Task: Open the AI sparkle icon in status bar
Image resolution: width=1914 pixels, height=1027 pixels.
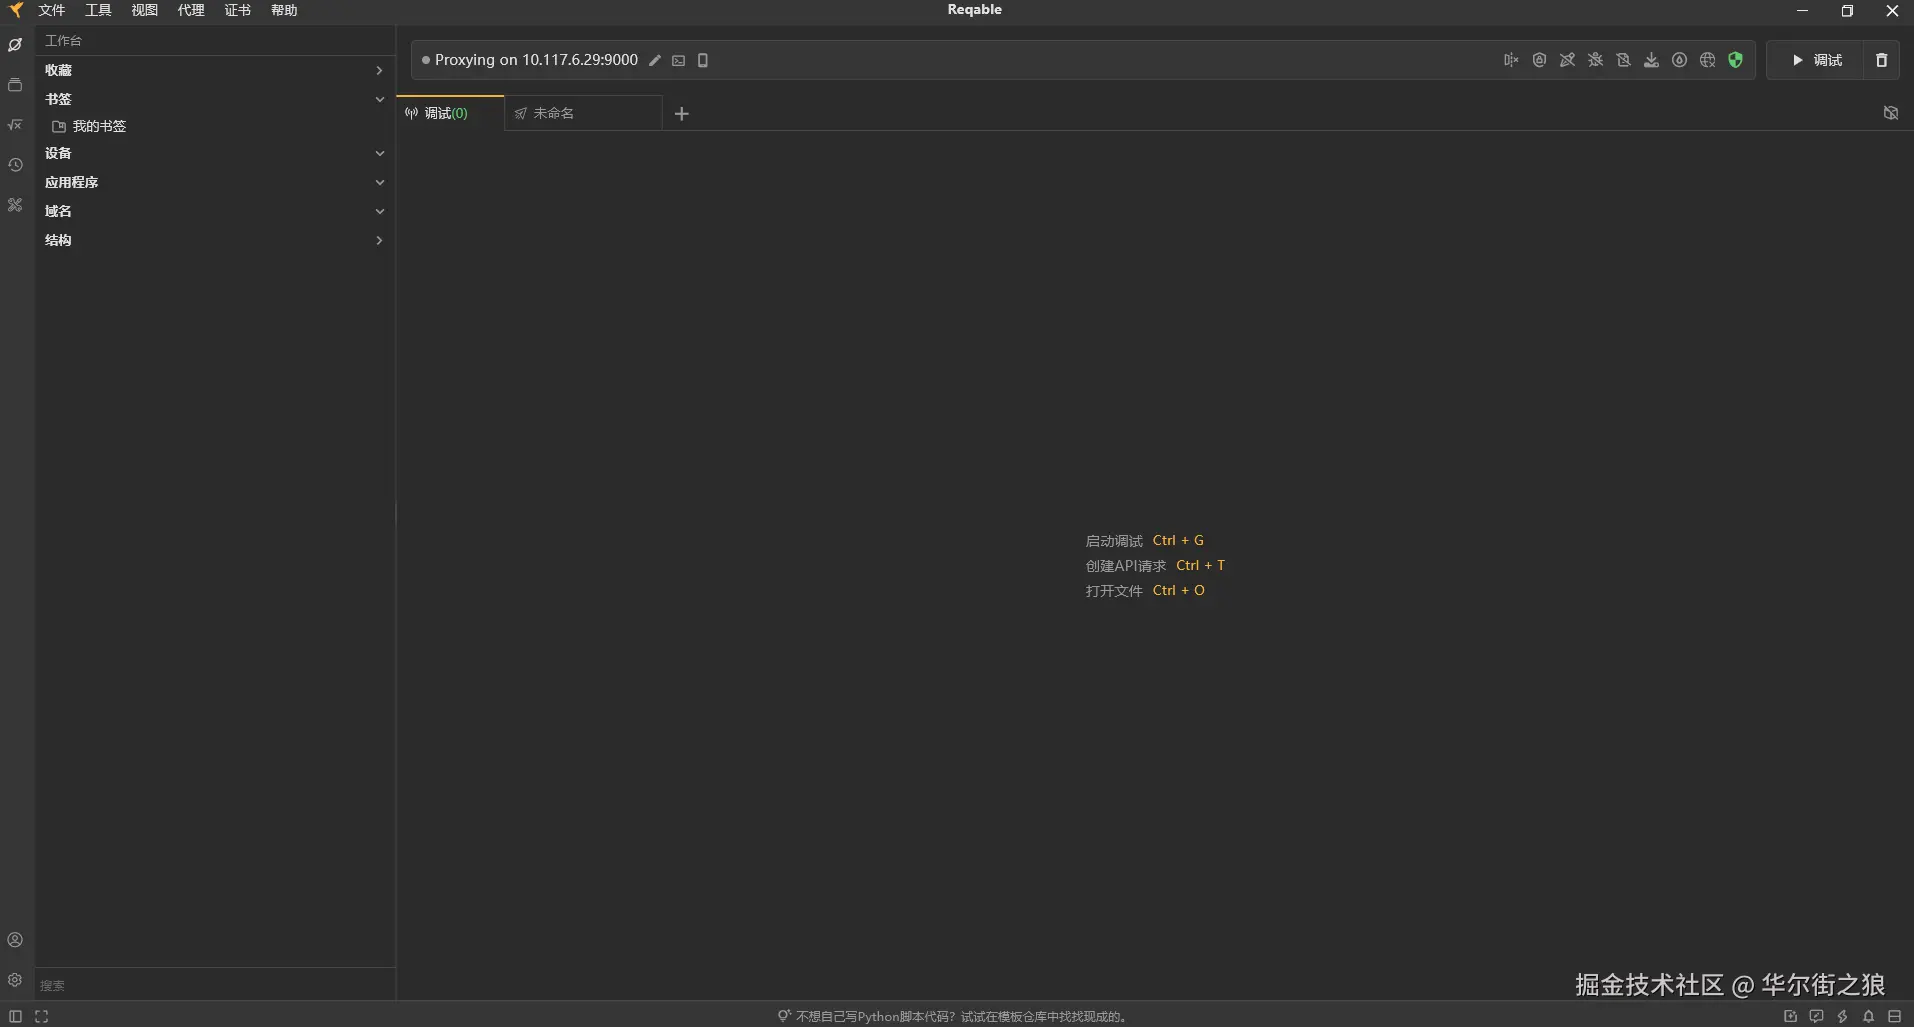Action: pyautogui.click(x=1790, y=1016)
